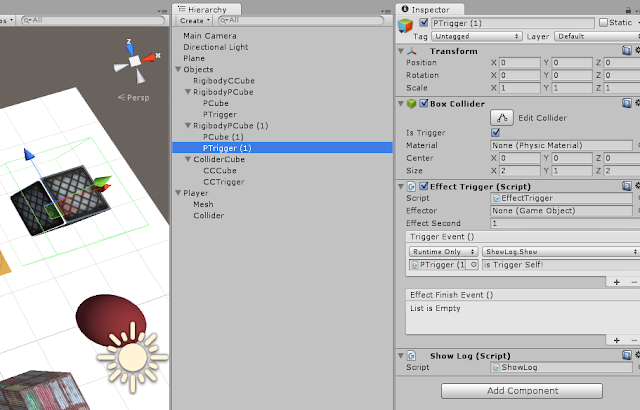Click the Show Log script help icon
Viewport: 640px width, 410px height.
click(x=627, y=355)
